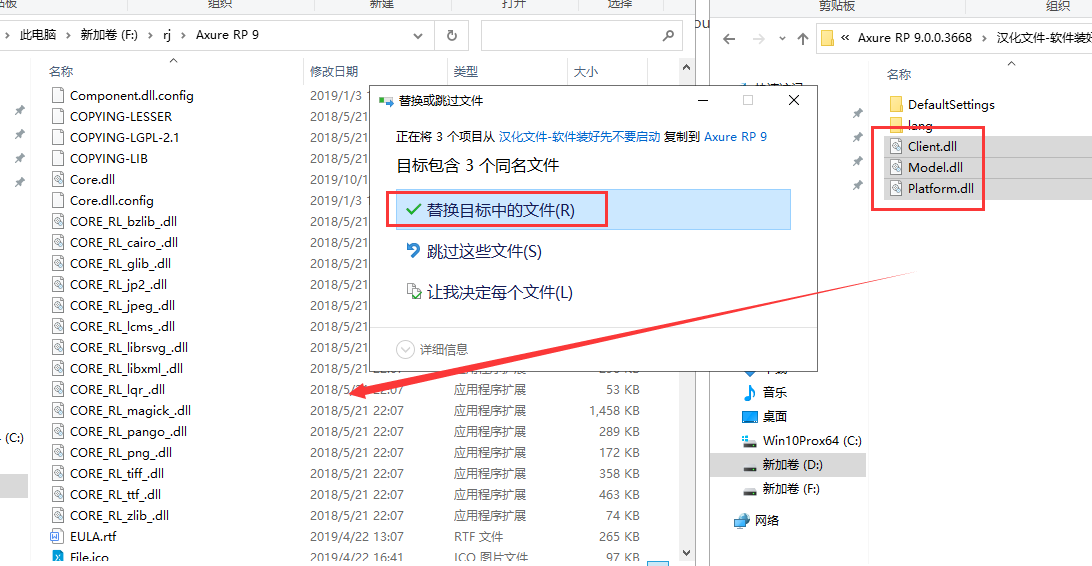Select CORE_RL_tiff_.dll file name
This screenshot has width=1092, height=566.
pyautogui.click(x=117, y=473)
